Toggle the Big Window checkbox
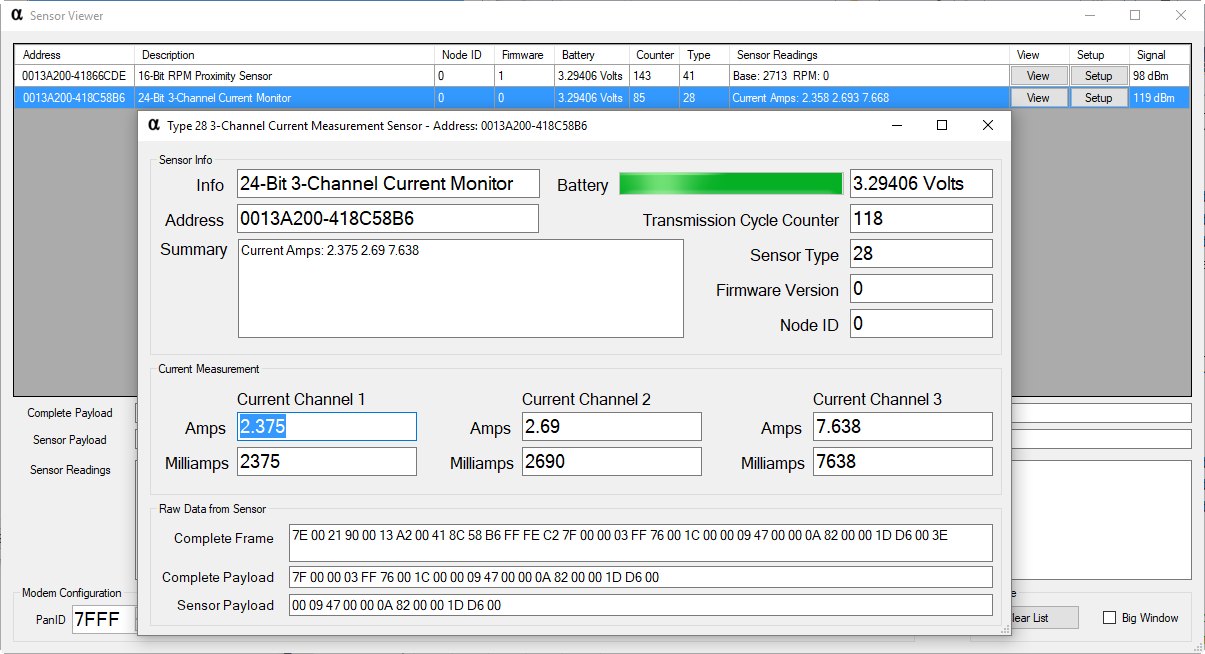1205x654 pixels. tap(1109, 618)
